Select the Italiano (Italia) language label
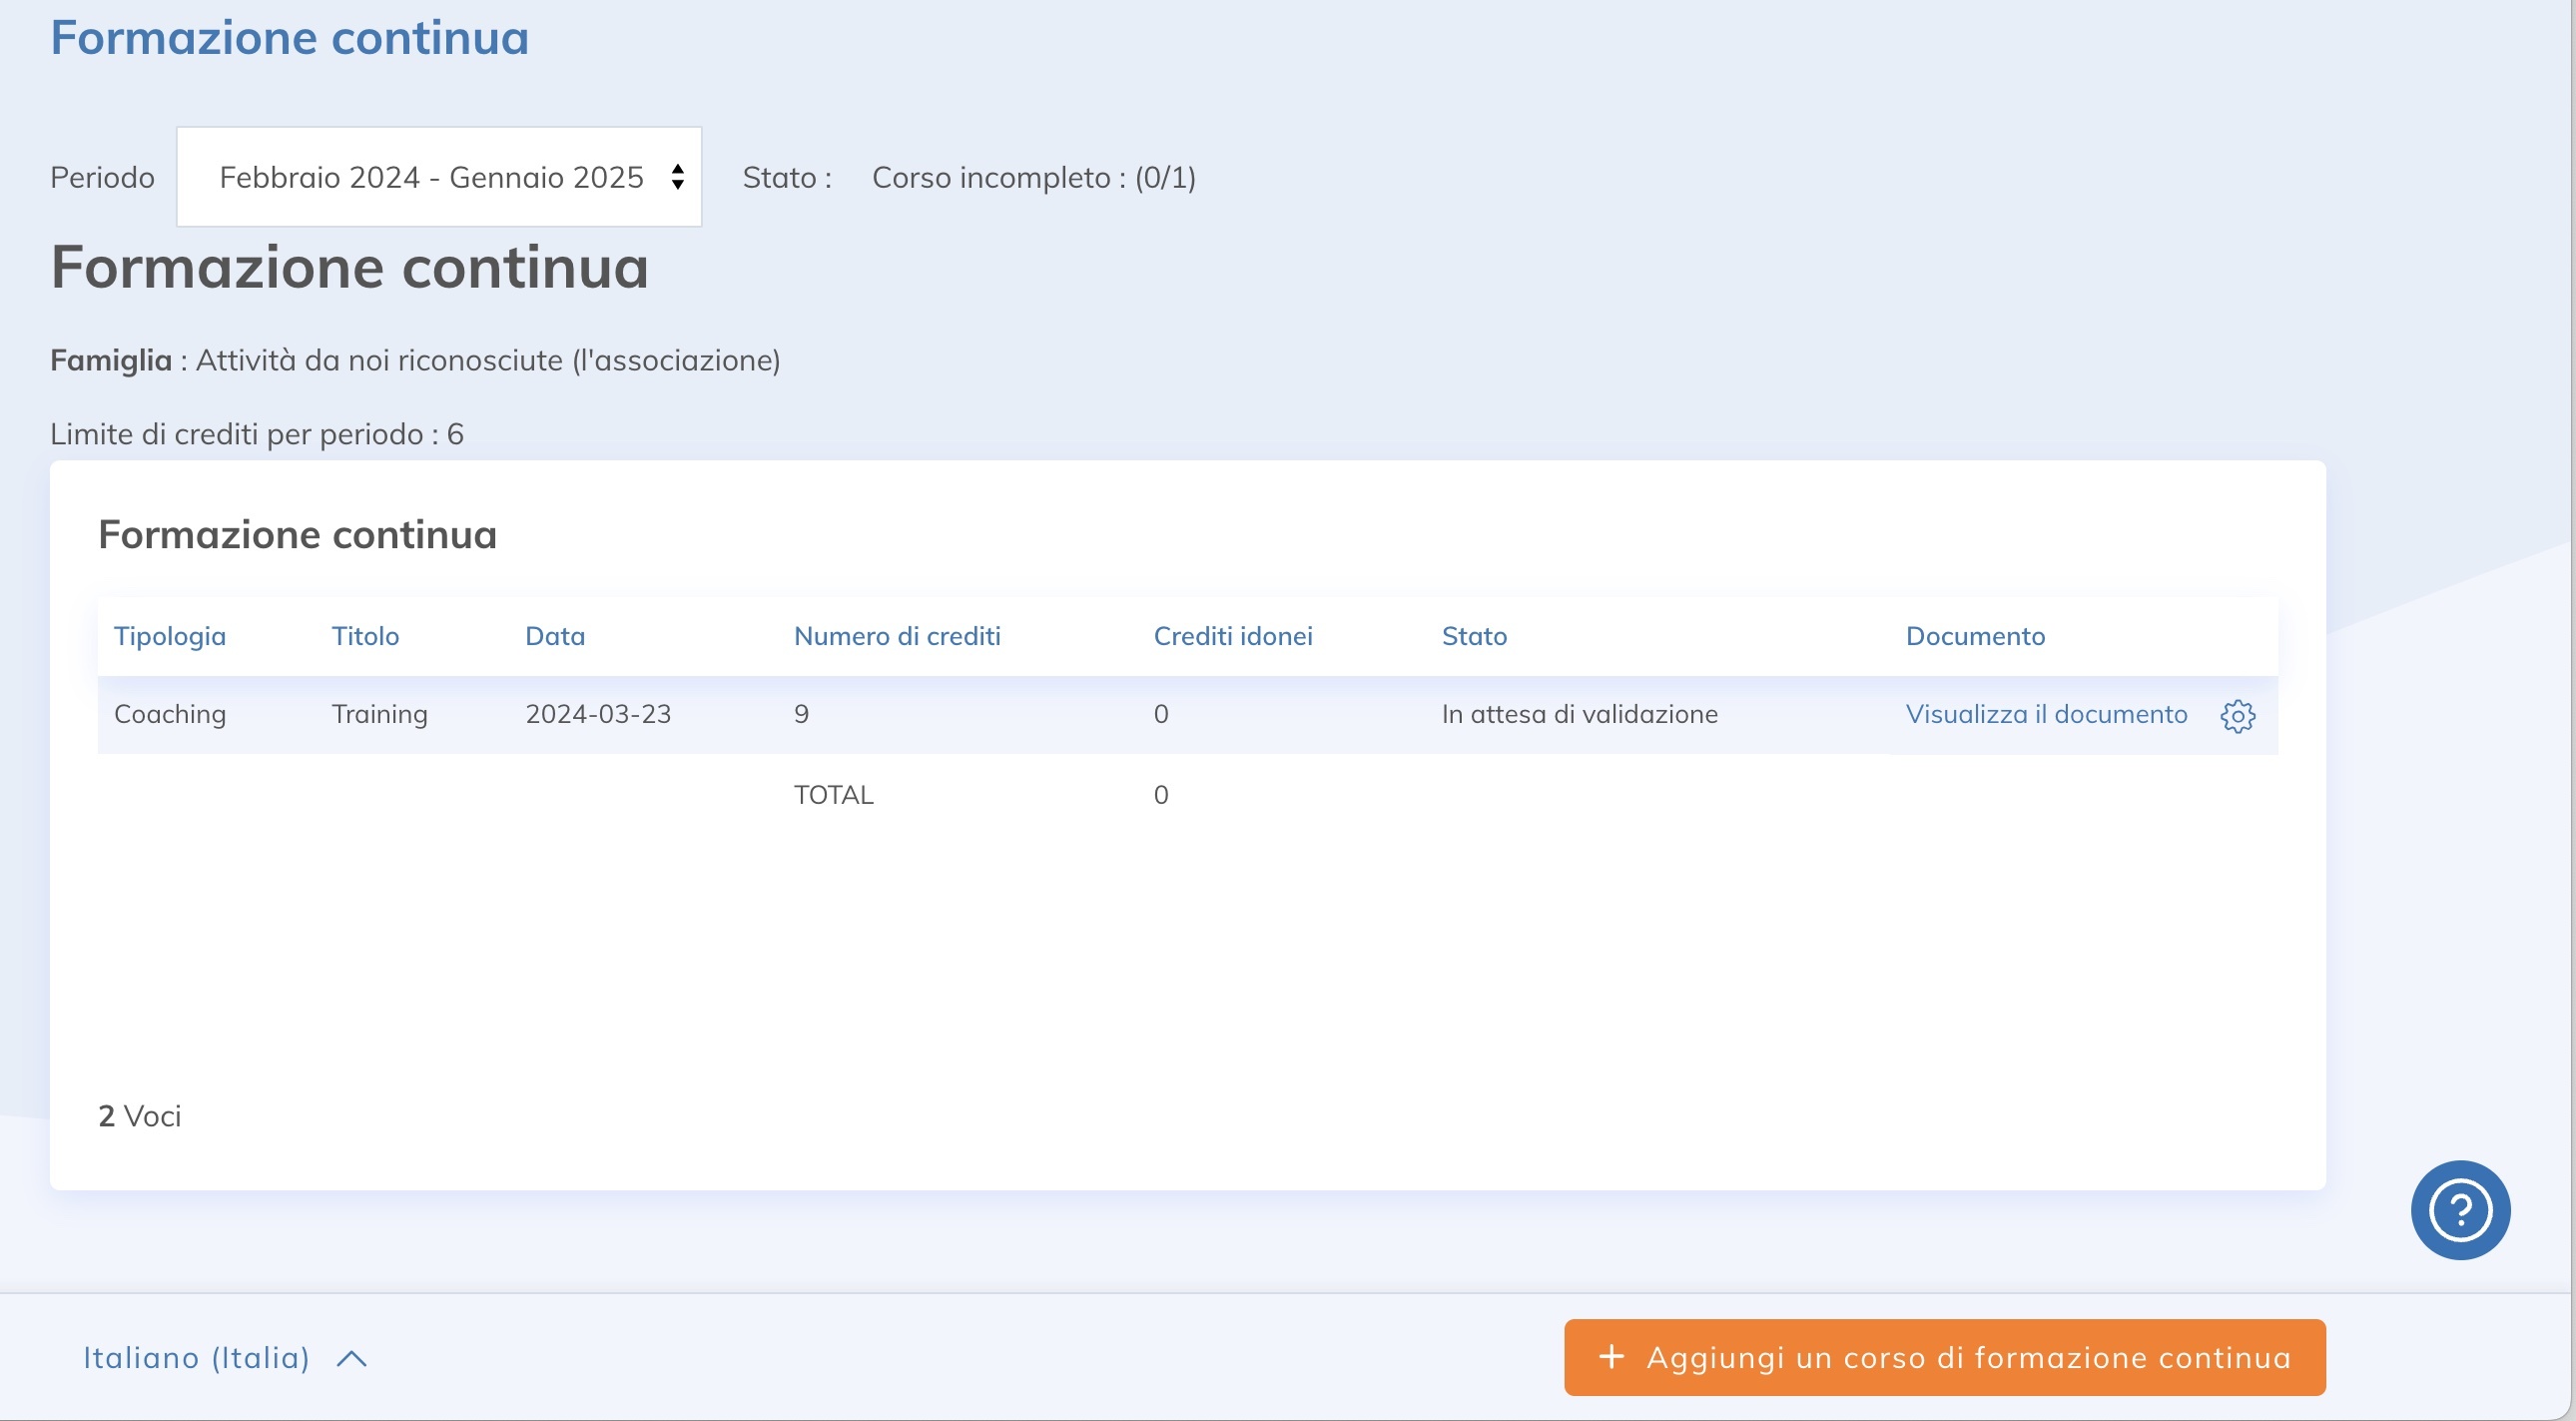 tap(197, 1358)
